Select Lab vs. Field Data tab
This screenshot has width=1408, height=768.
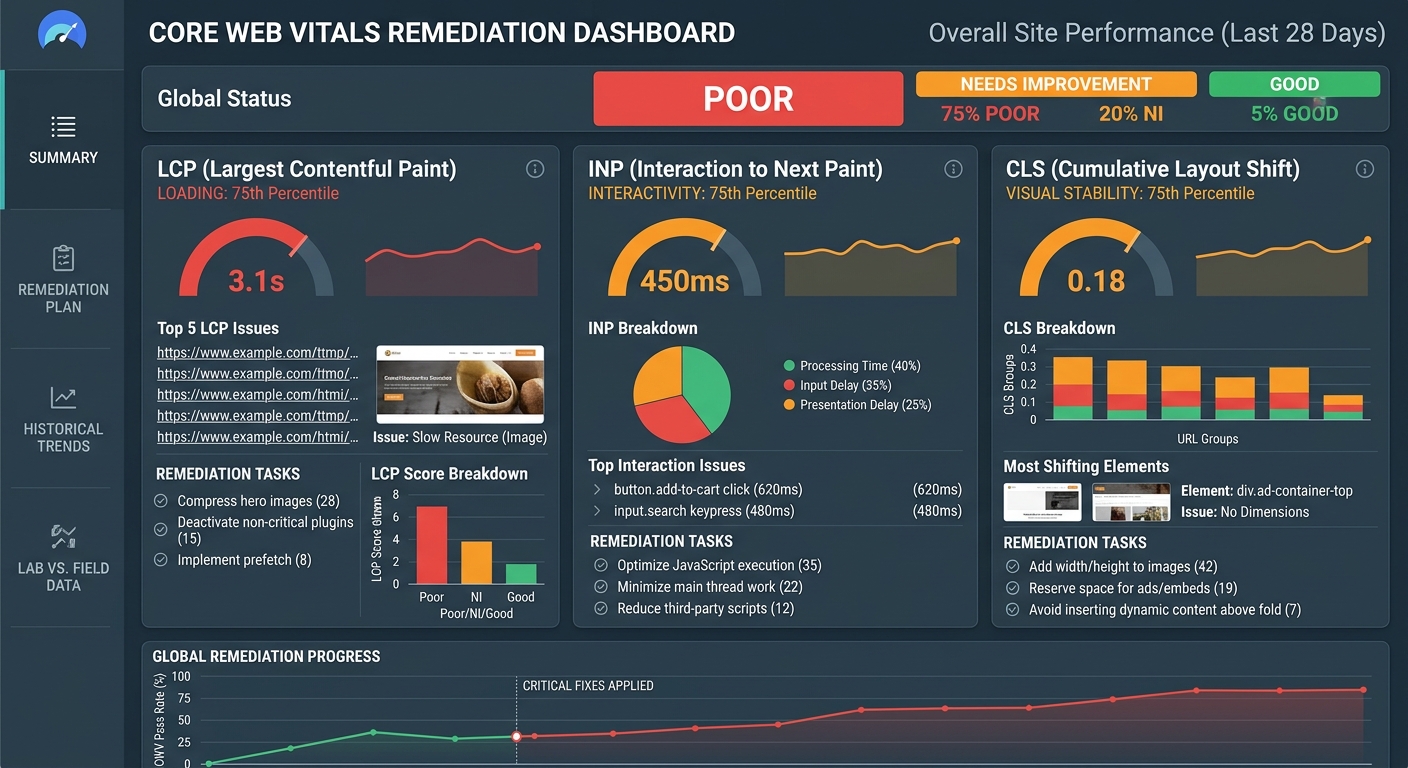coord(63,557)
